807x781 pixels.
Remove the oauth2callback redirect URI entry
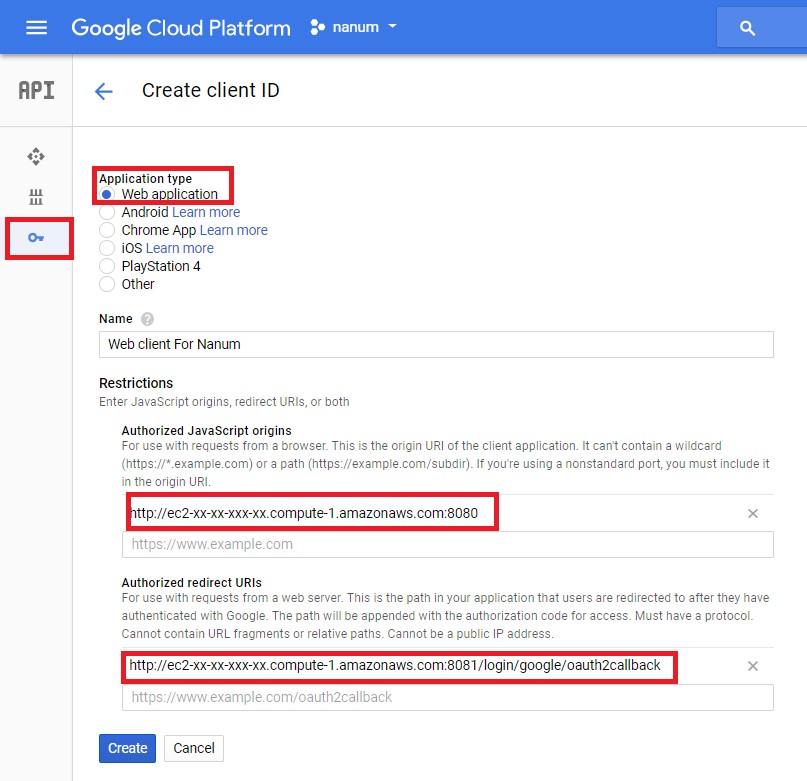pyautogui.click(x=752, y=666)
